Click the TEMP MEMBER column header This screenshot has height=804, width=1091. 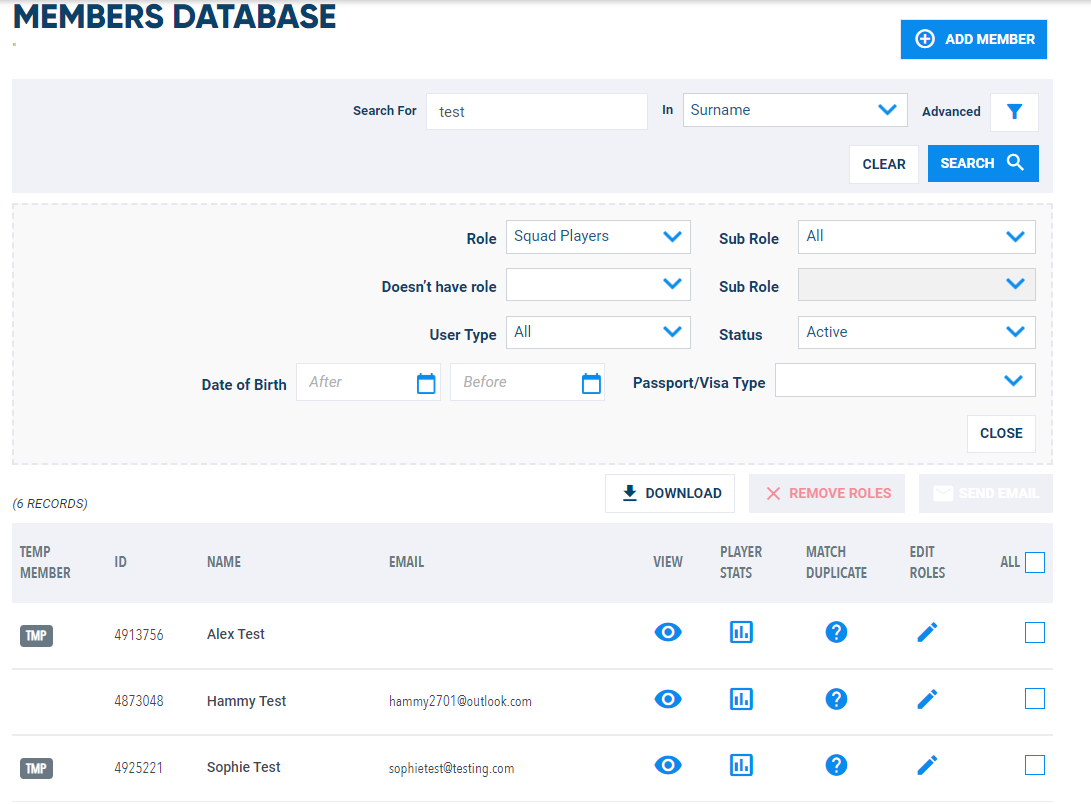tap(45, 562)
